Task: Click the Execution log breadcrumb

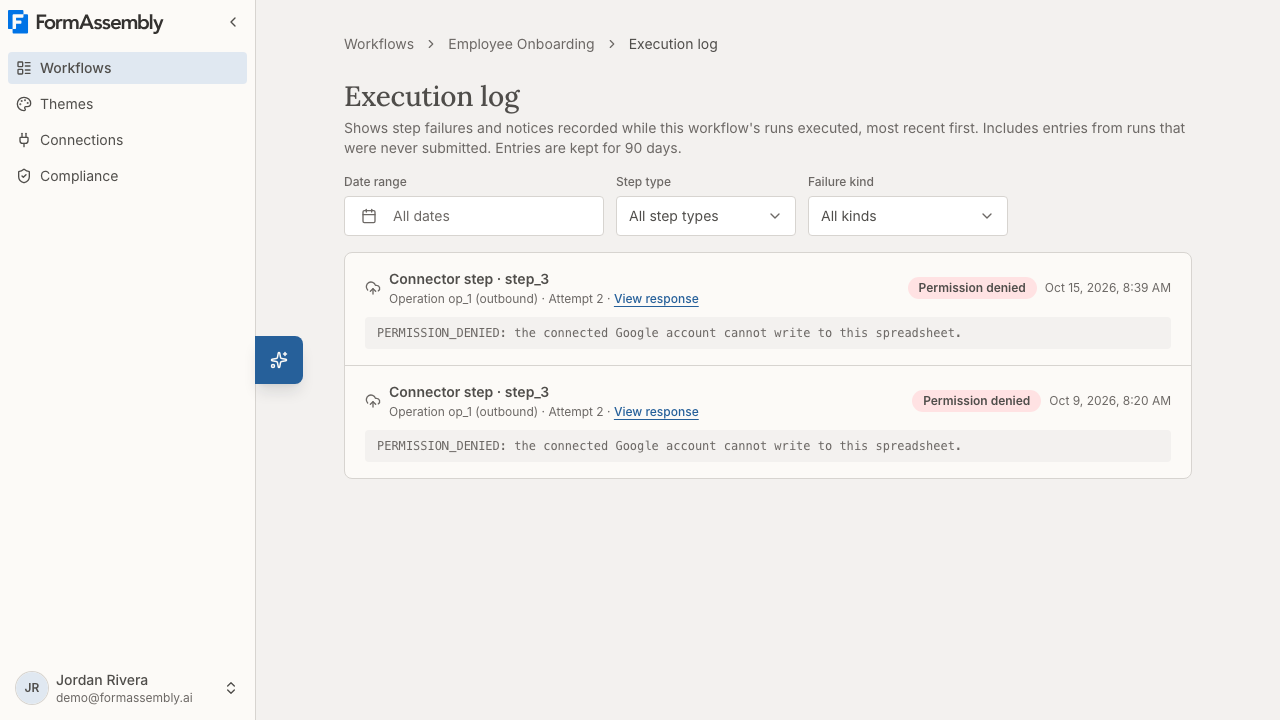Action: 673,44
